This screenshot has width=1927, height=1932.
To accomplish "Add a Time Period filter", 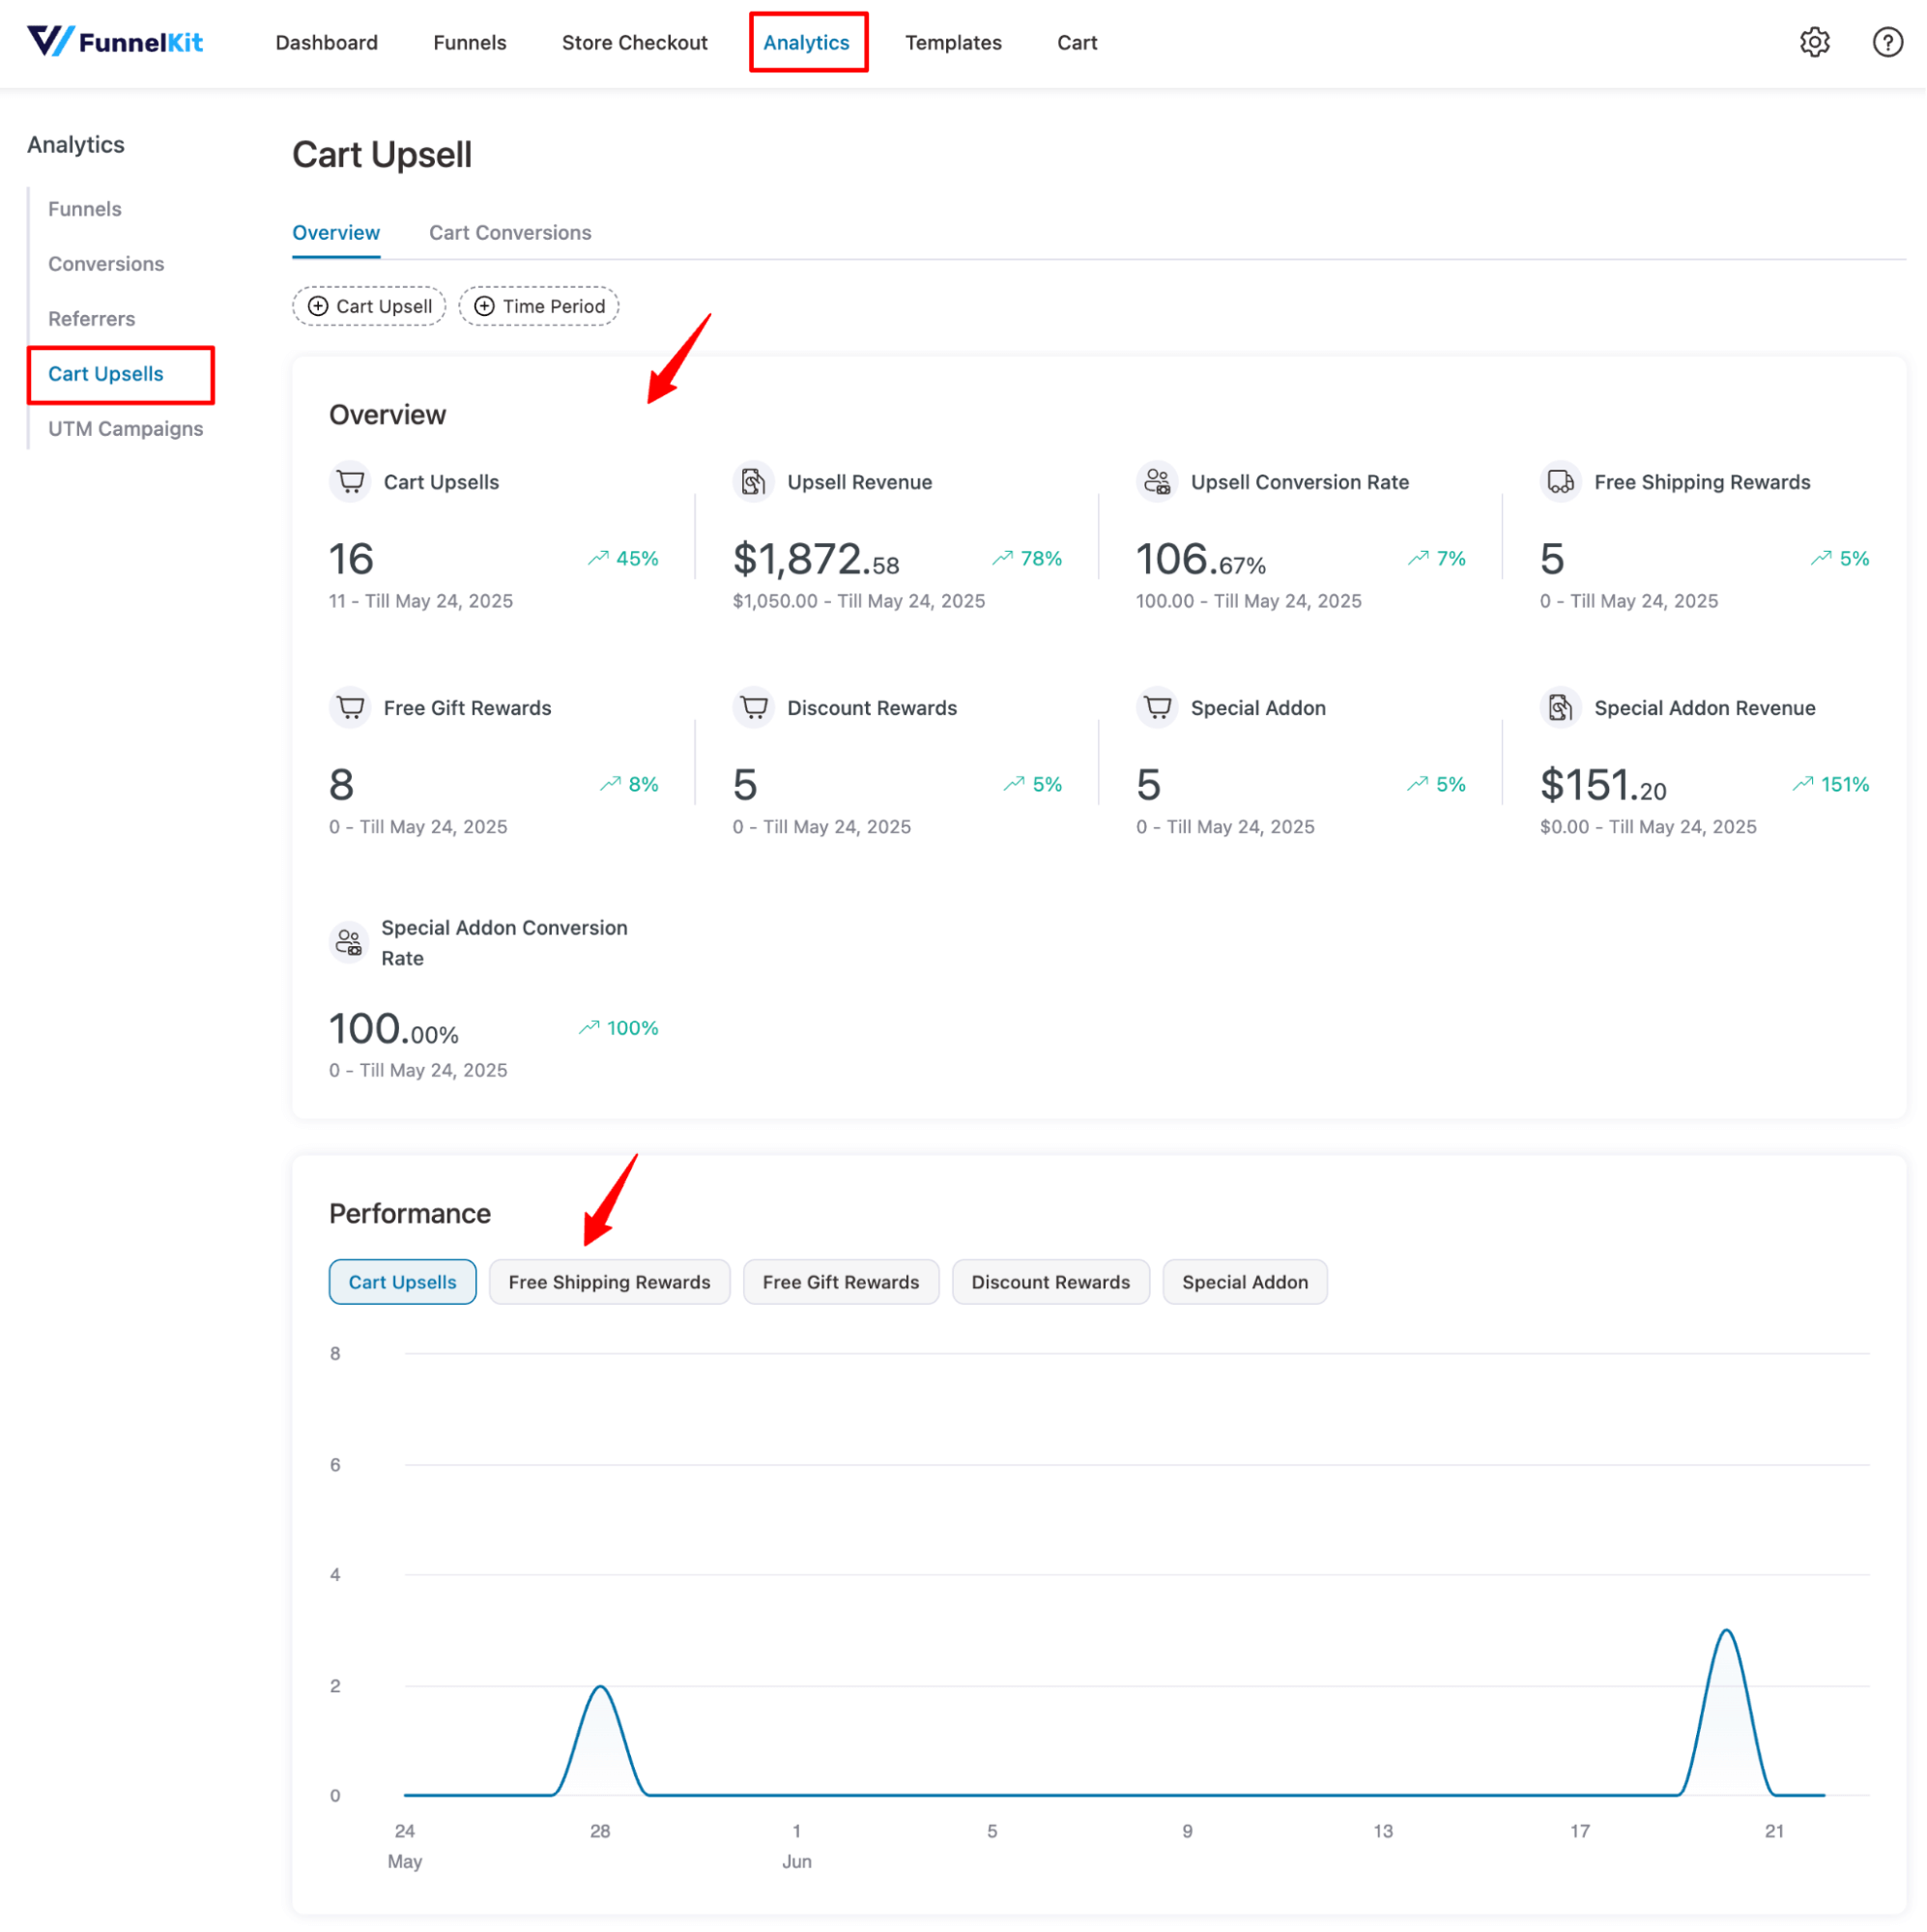I will (539, 306).
